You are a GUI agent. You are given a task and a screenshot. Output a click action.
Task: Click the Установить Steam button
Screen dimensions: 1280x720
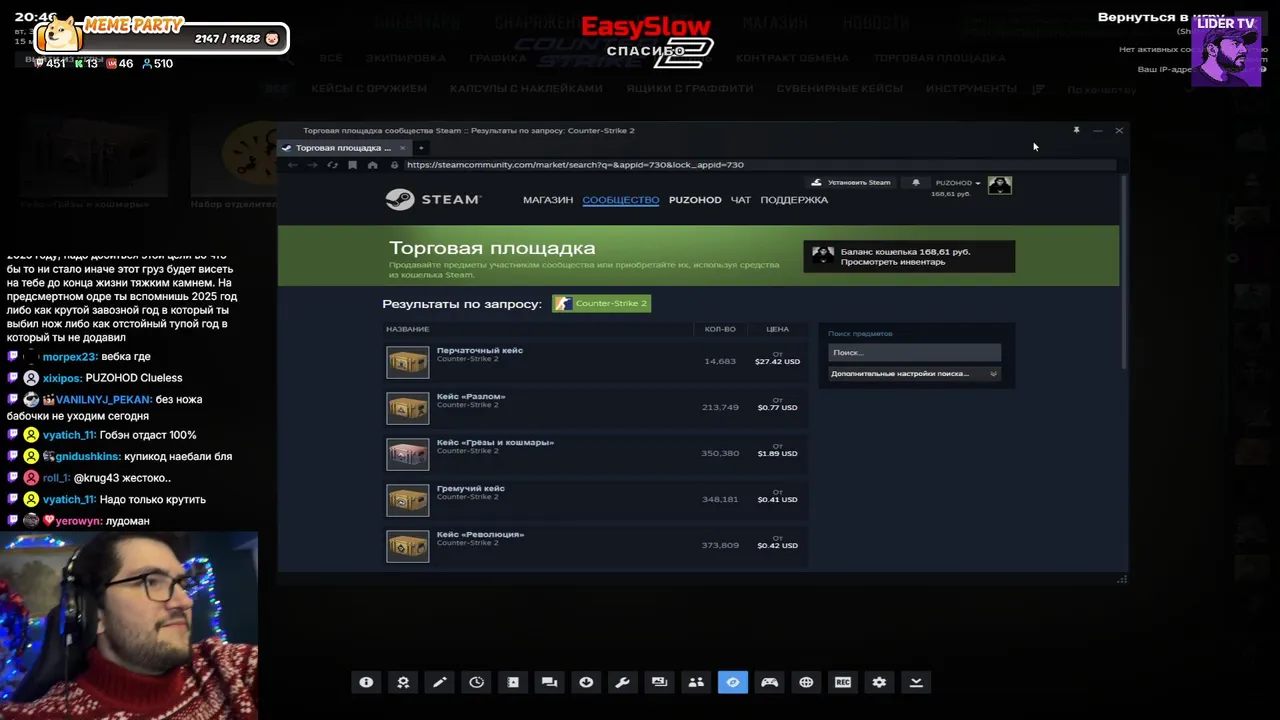pyautogui.click(x=852, y=183)
